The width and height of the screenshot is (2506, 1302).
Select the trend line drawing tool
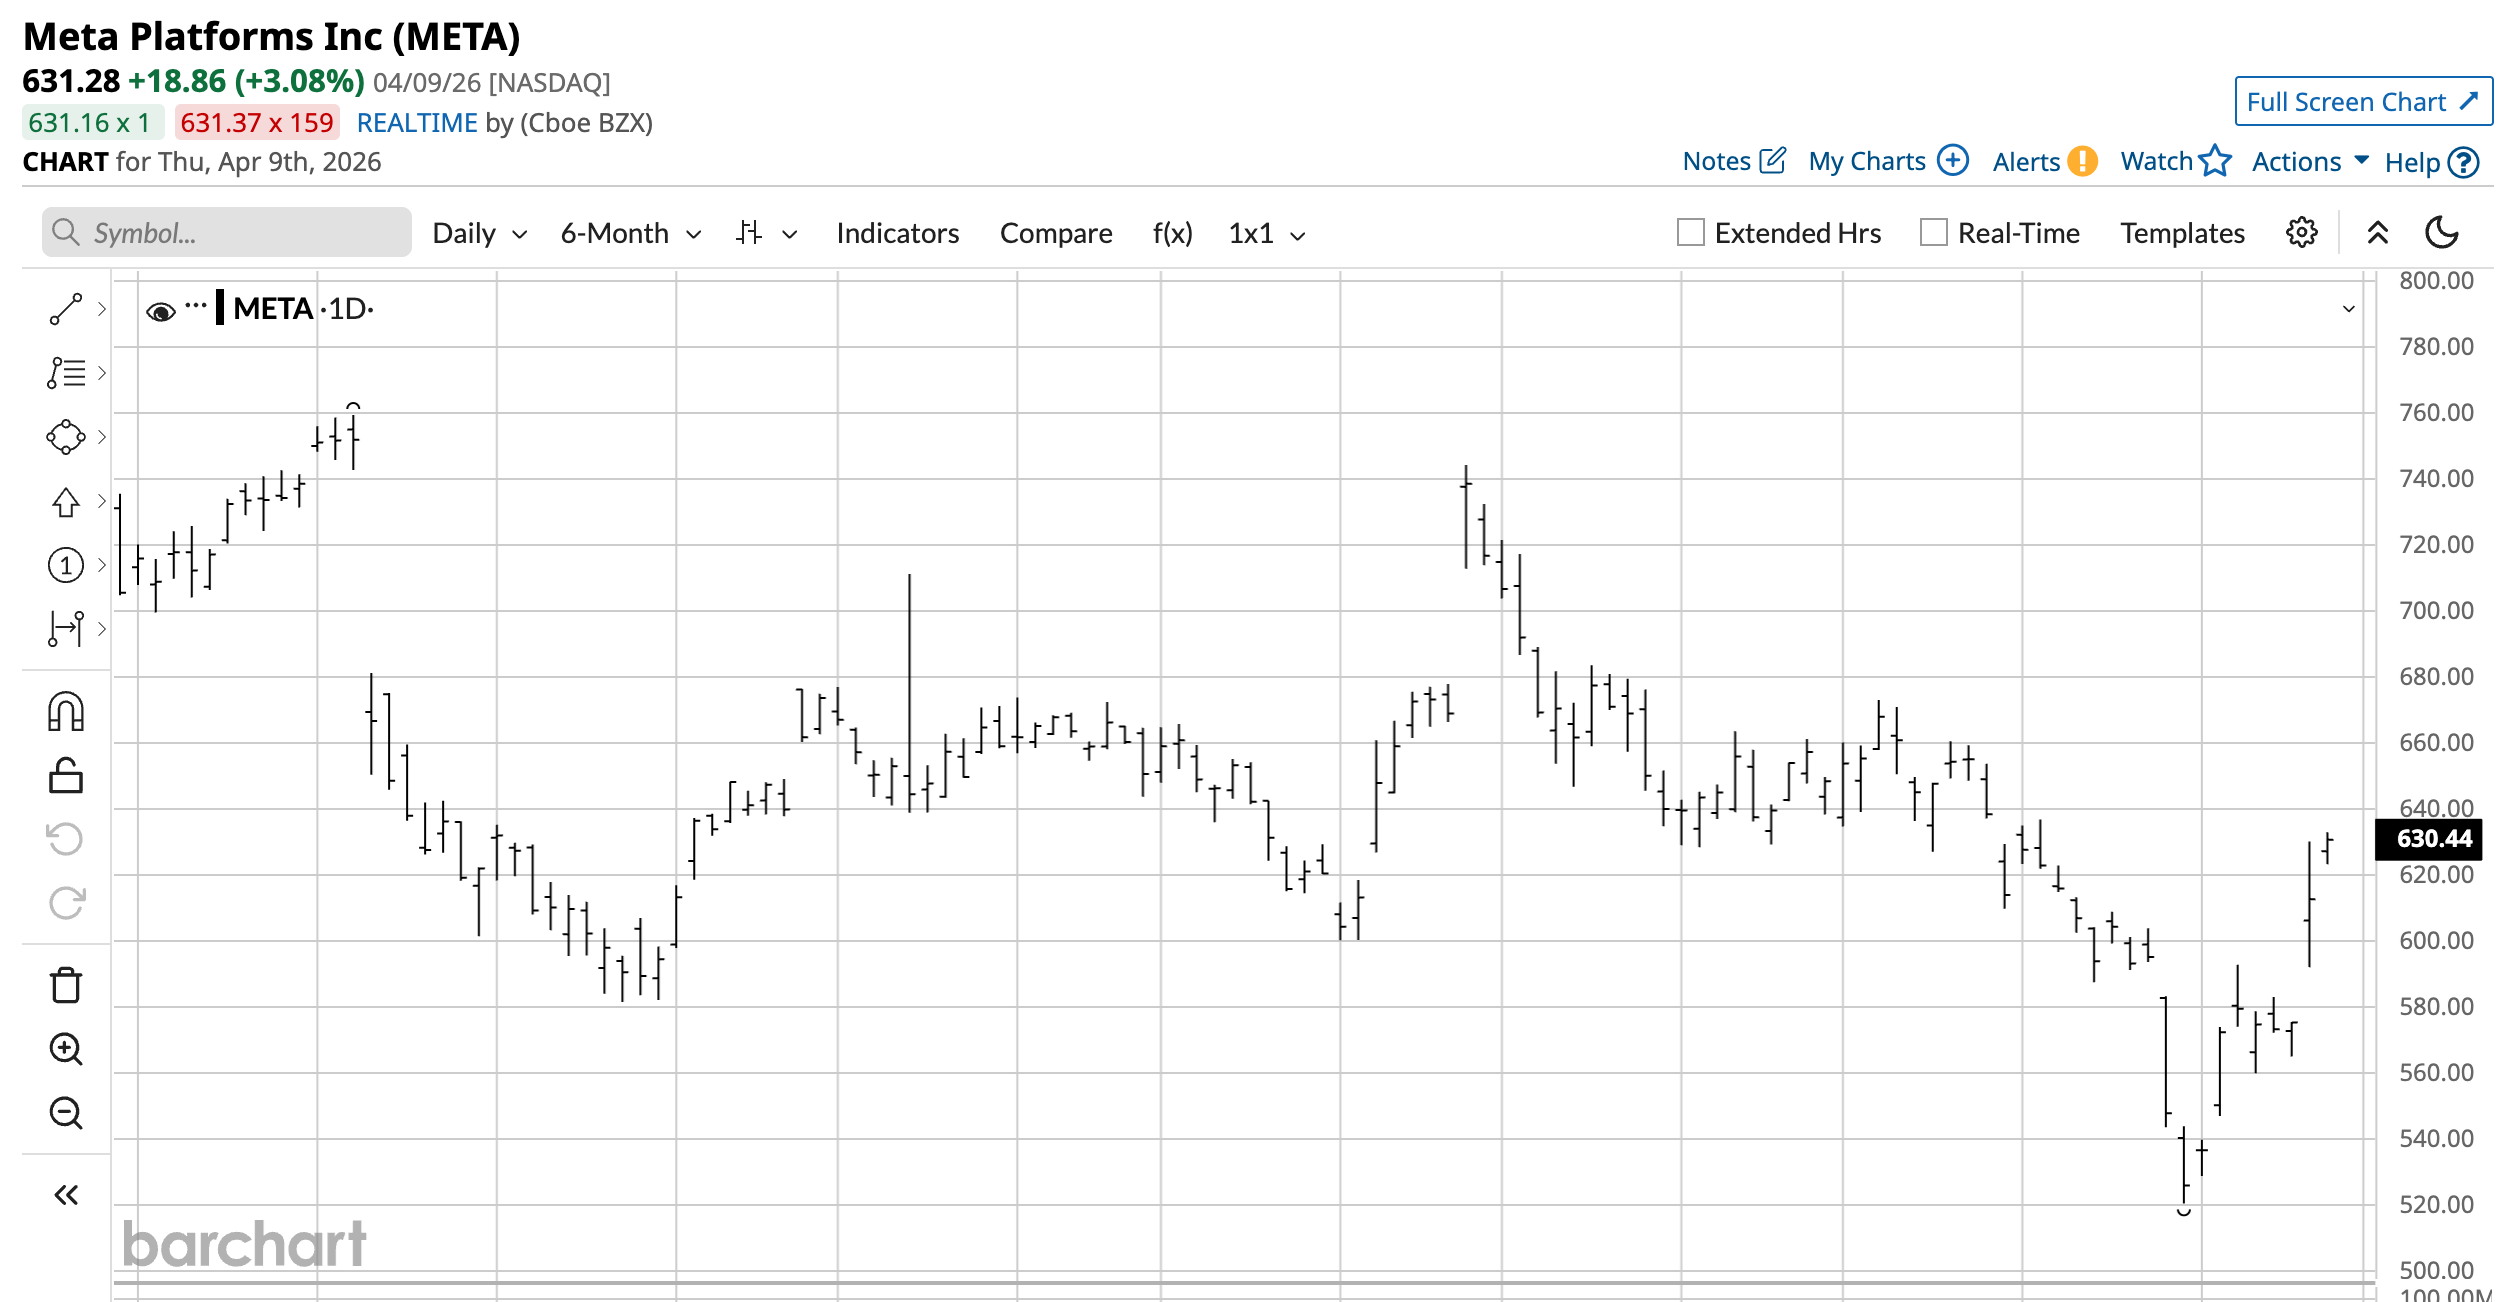coord(66,309)
